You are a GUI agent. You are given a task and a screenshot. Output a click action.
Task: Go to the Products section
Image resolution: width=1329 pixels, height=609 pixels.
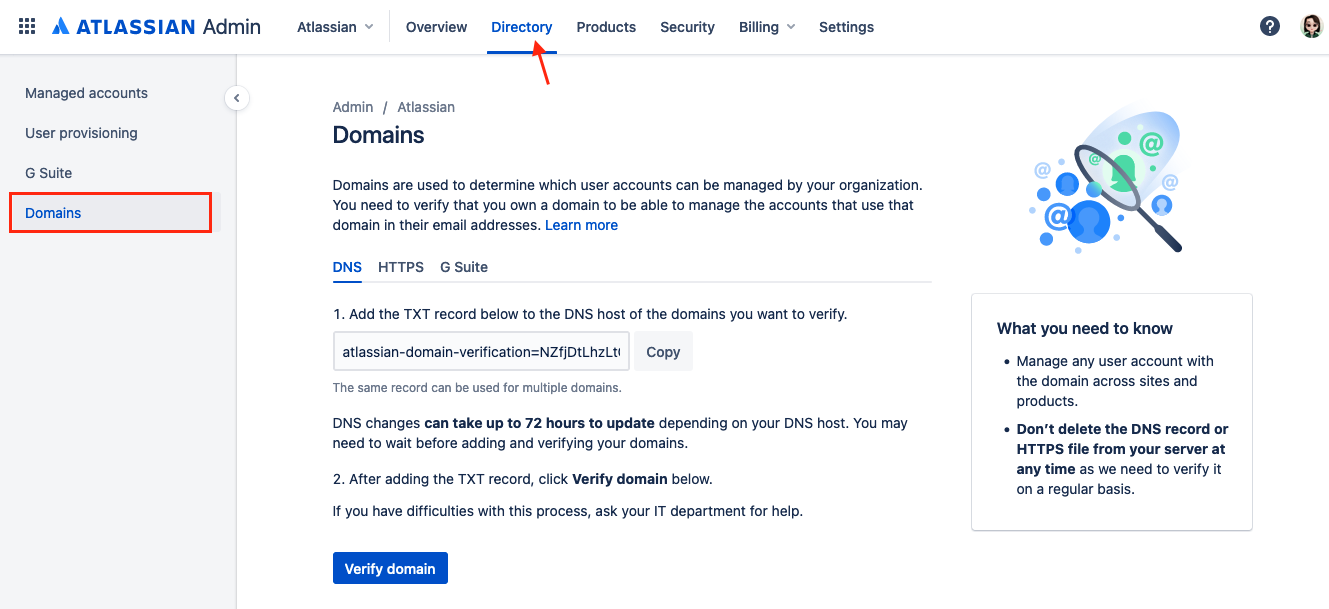[606, 27]
